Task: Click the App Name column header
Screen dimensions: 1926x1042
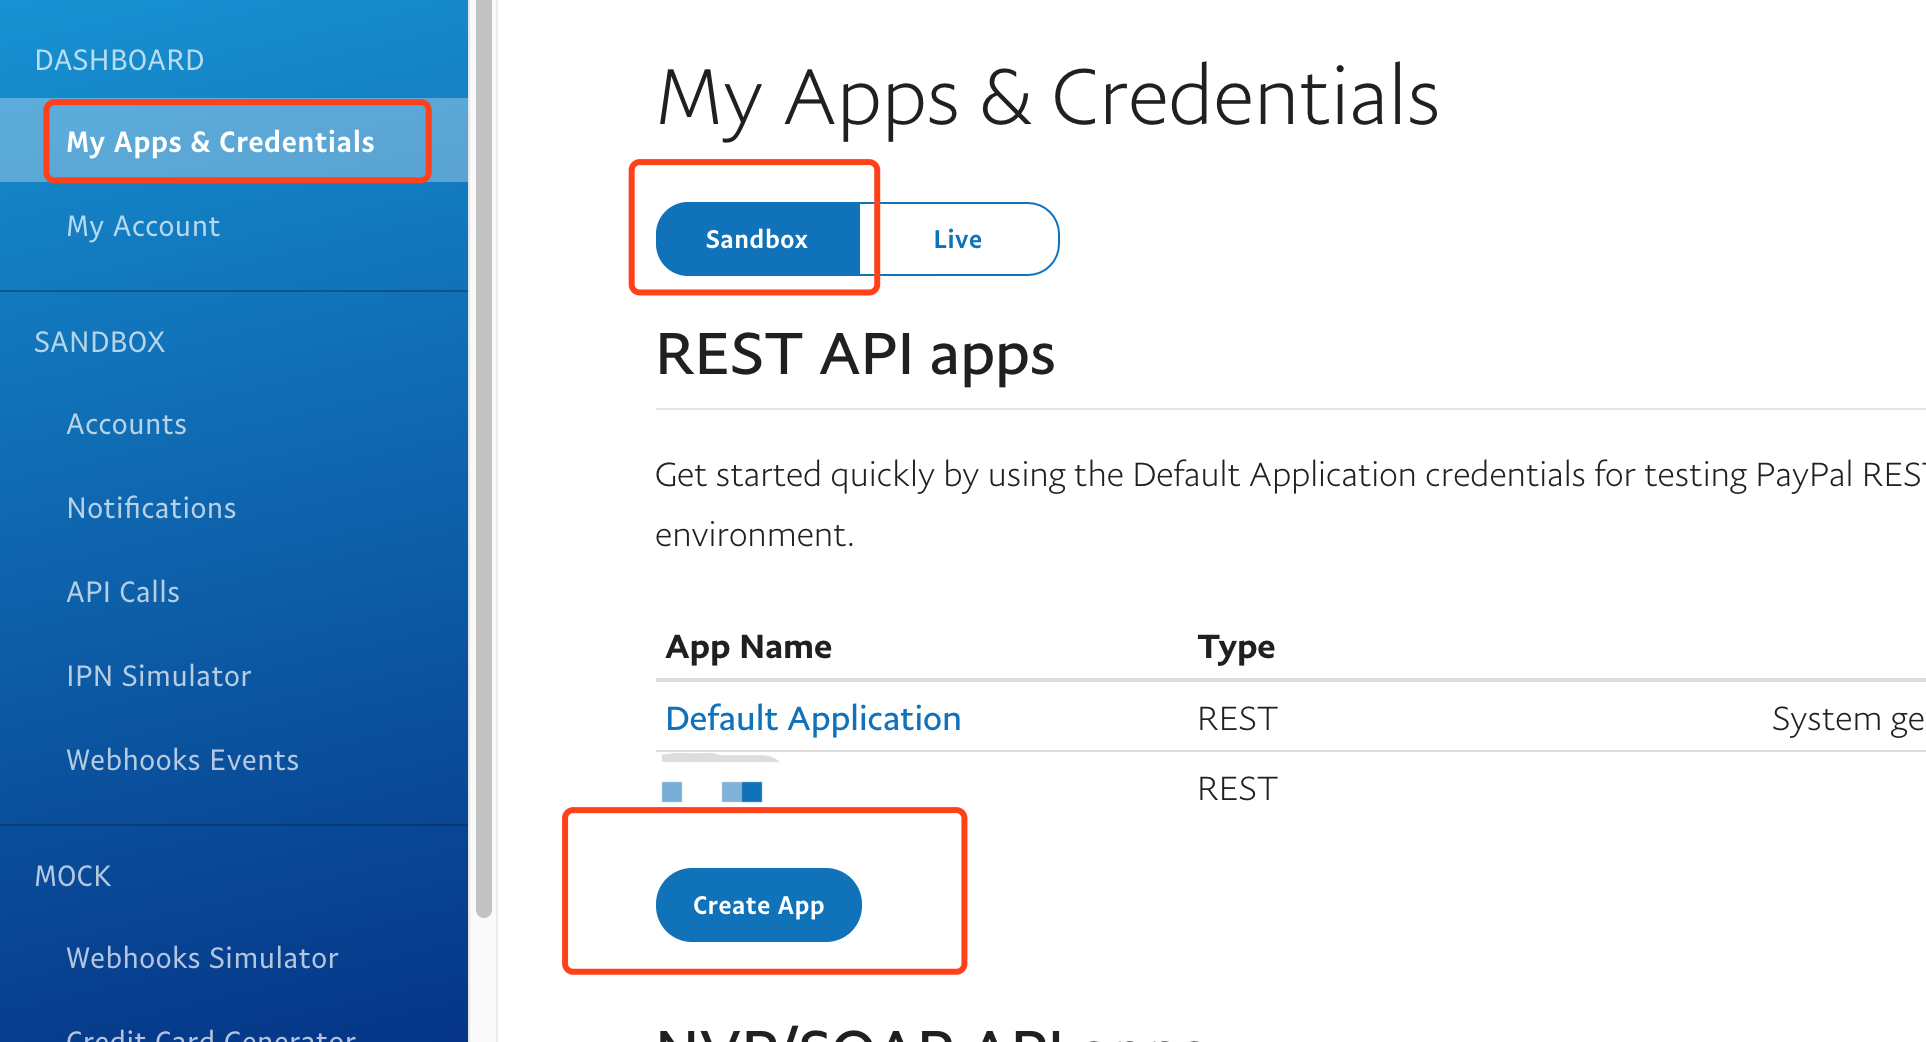Action: coord(749,647)
